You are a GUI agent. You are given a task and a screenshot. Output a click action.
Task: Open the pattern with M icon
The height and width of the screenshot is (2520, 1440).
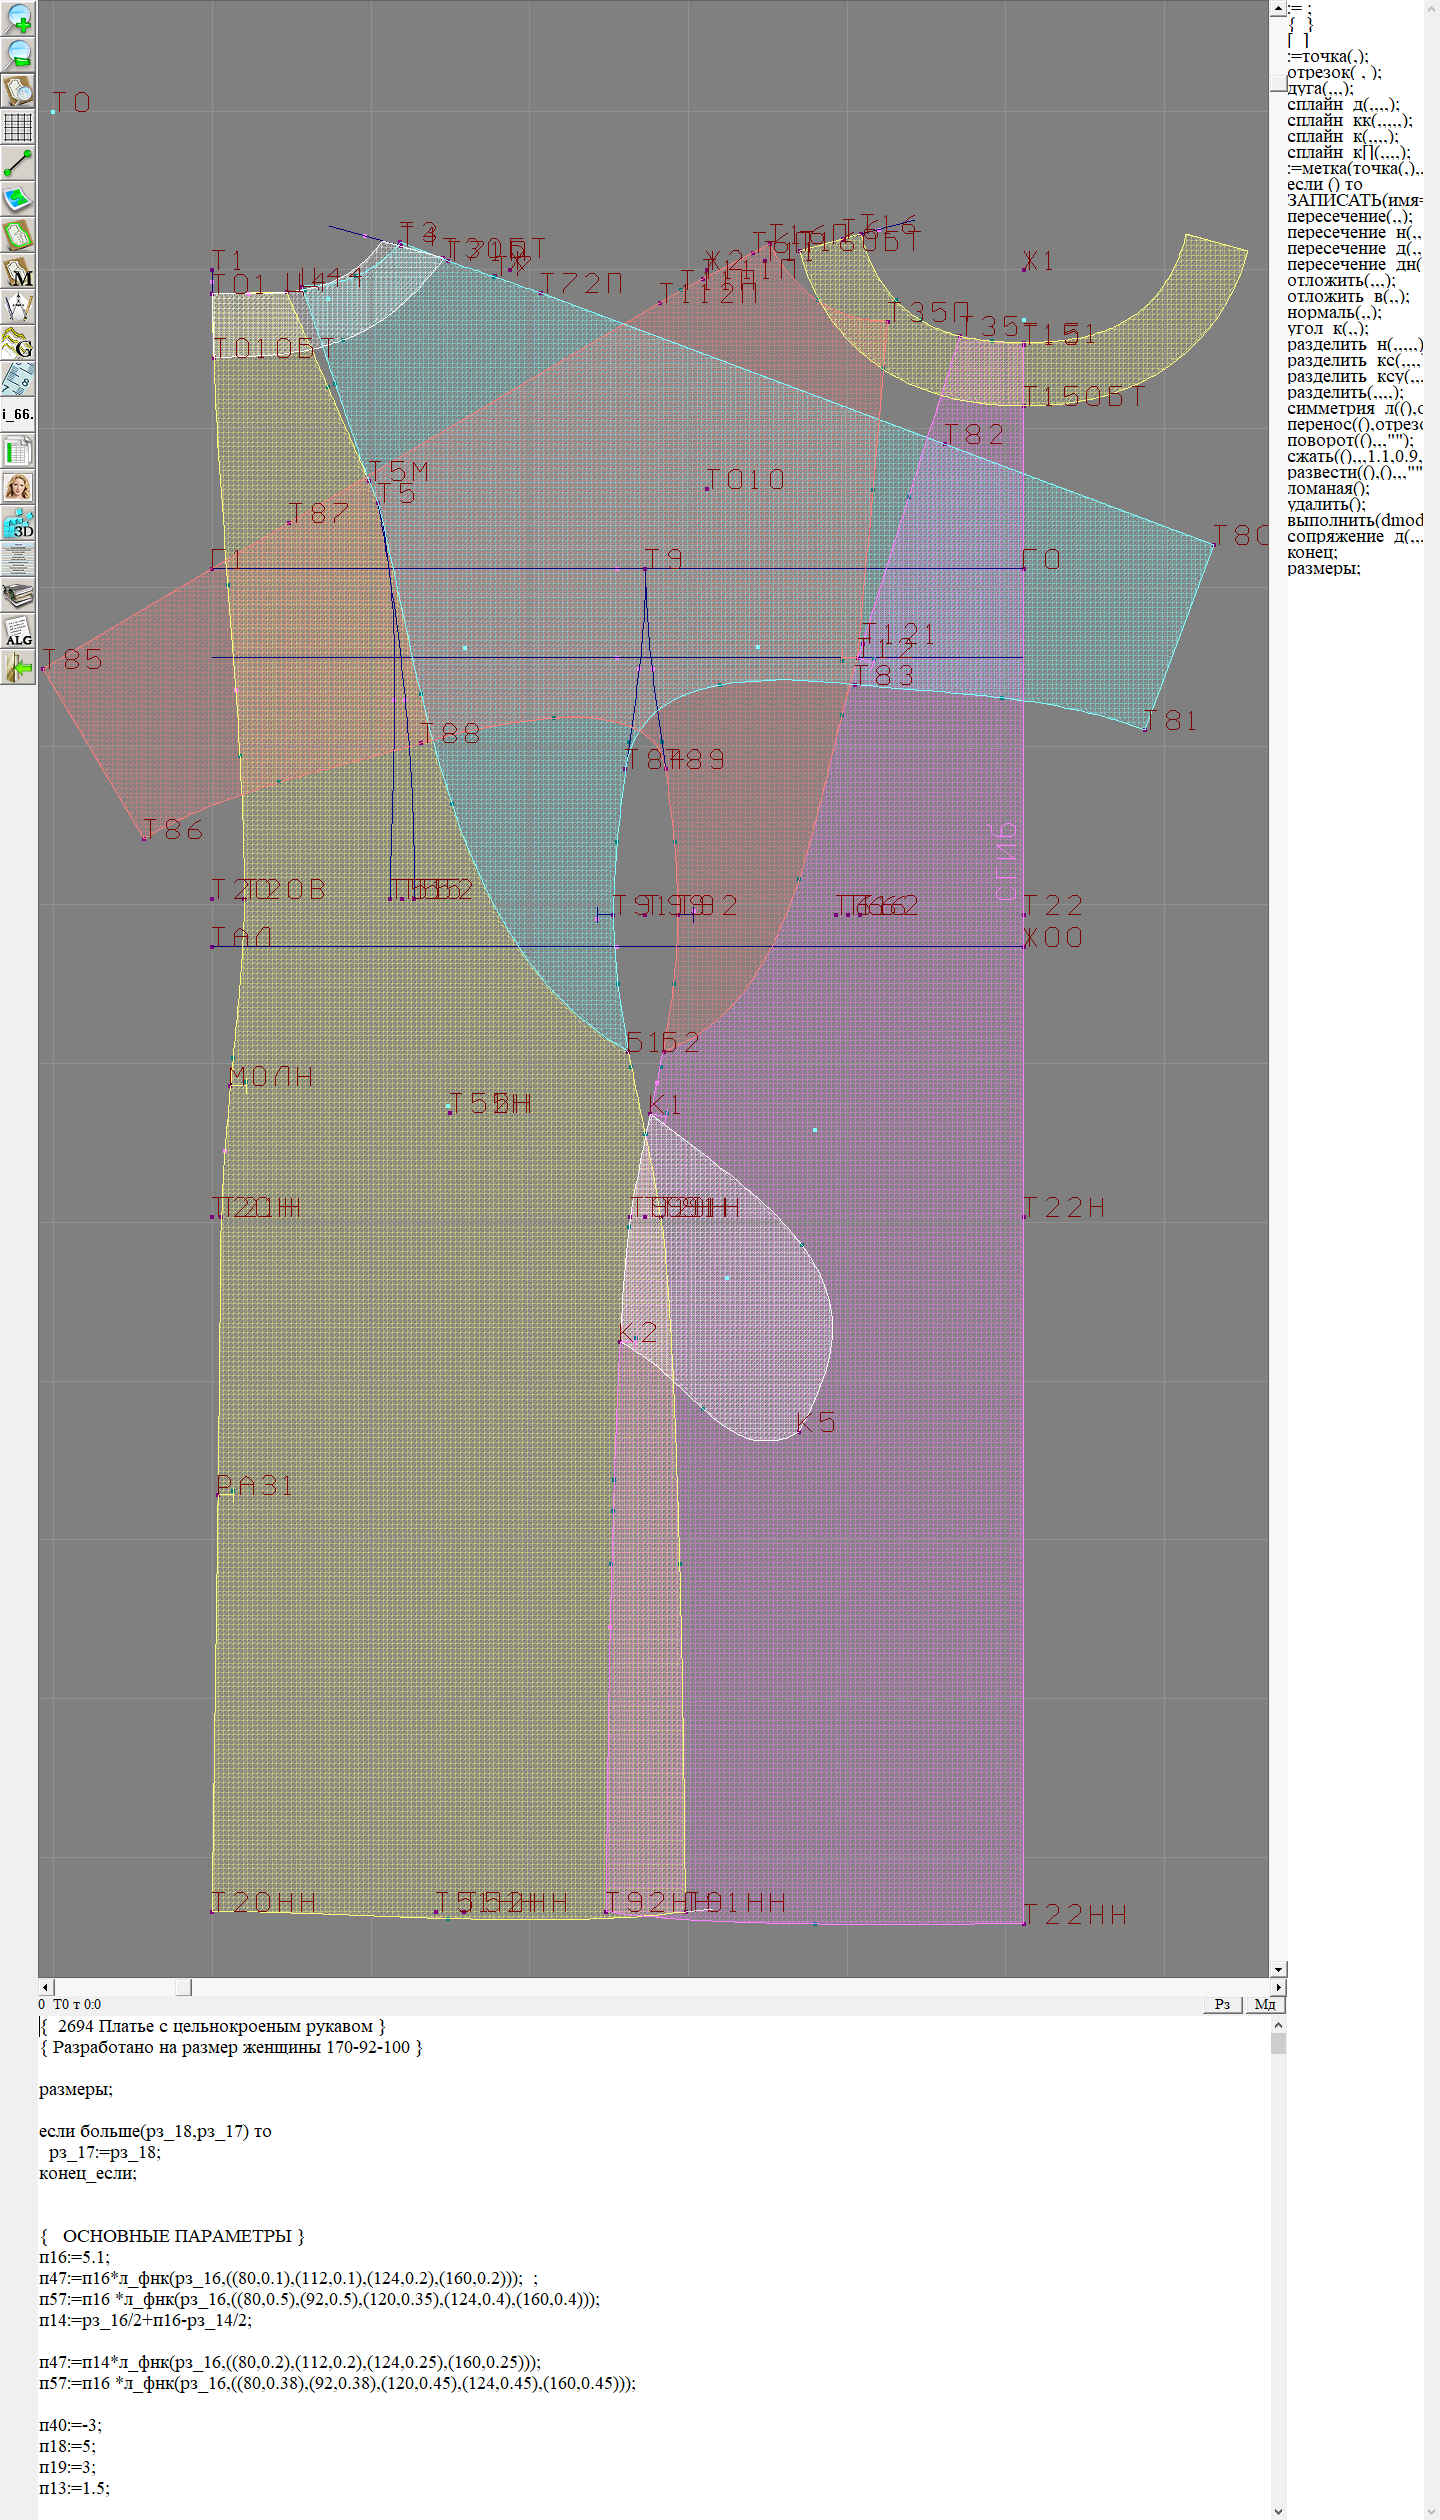coord(18,272)
